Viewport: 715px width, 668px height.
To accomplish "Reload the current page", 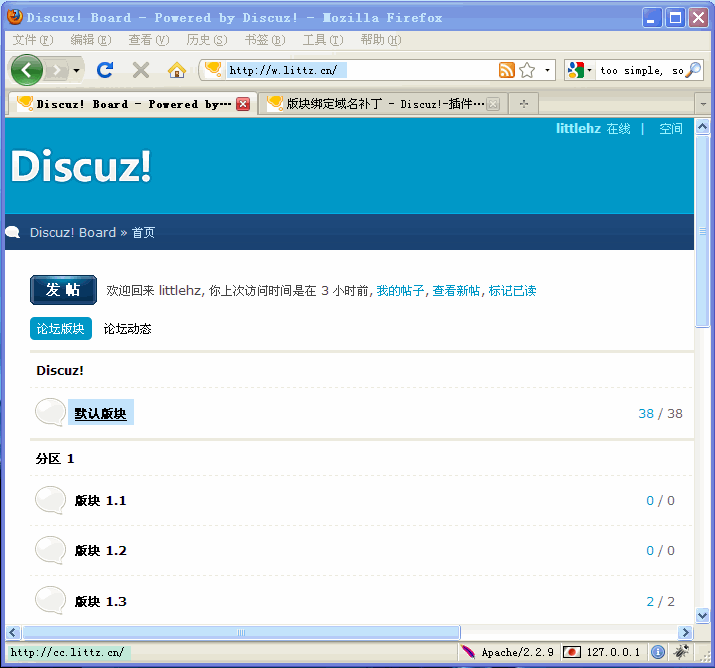I will point(105,70).
